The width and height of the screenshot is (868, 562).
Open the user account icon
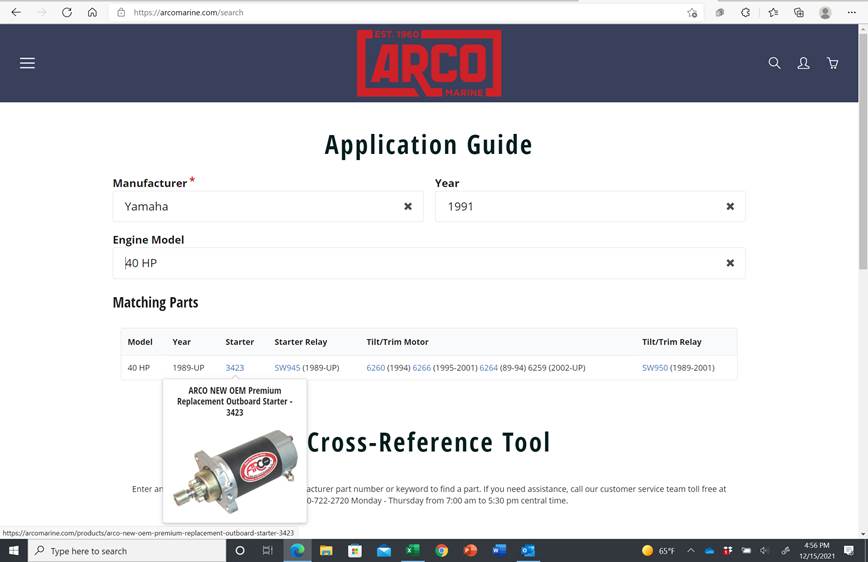pos(803,63)
